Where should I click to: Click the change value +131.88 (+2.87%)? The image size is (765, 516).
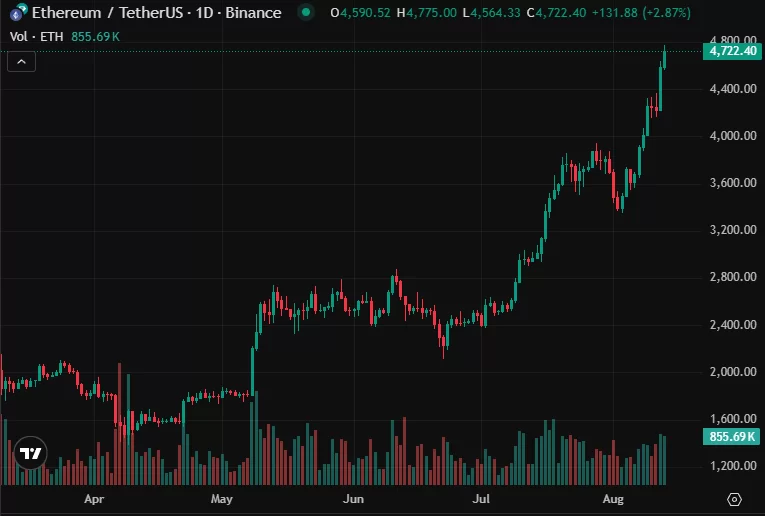click(641, 13)
